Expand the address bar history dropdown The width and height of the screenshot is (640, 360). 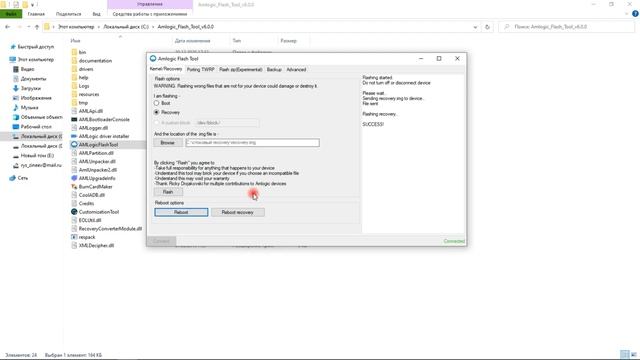(x=475, y=27)
